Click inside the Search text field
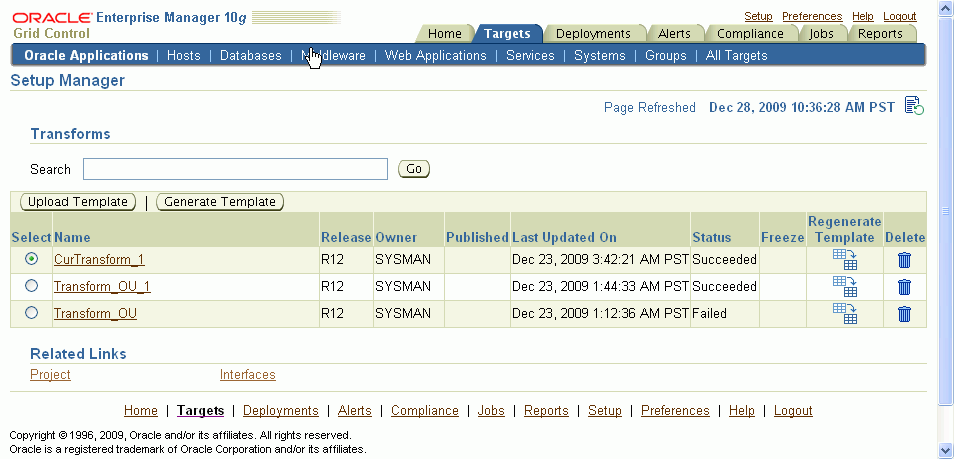This screenshot has height=459, width=954. pyautogui.click(x=235, y=169)
